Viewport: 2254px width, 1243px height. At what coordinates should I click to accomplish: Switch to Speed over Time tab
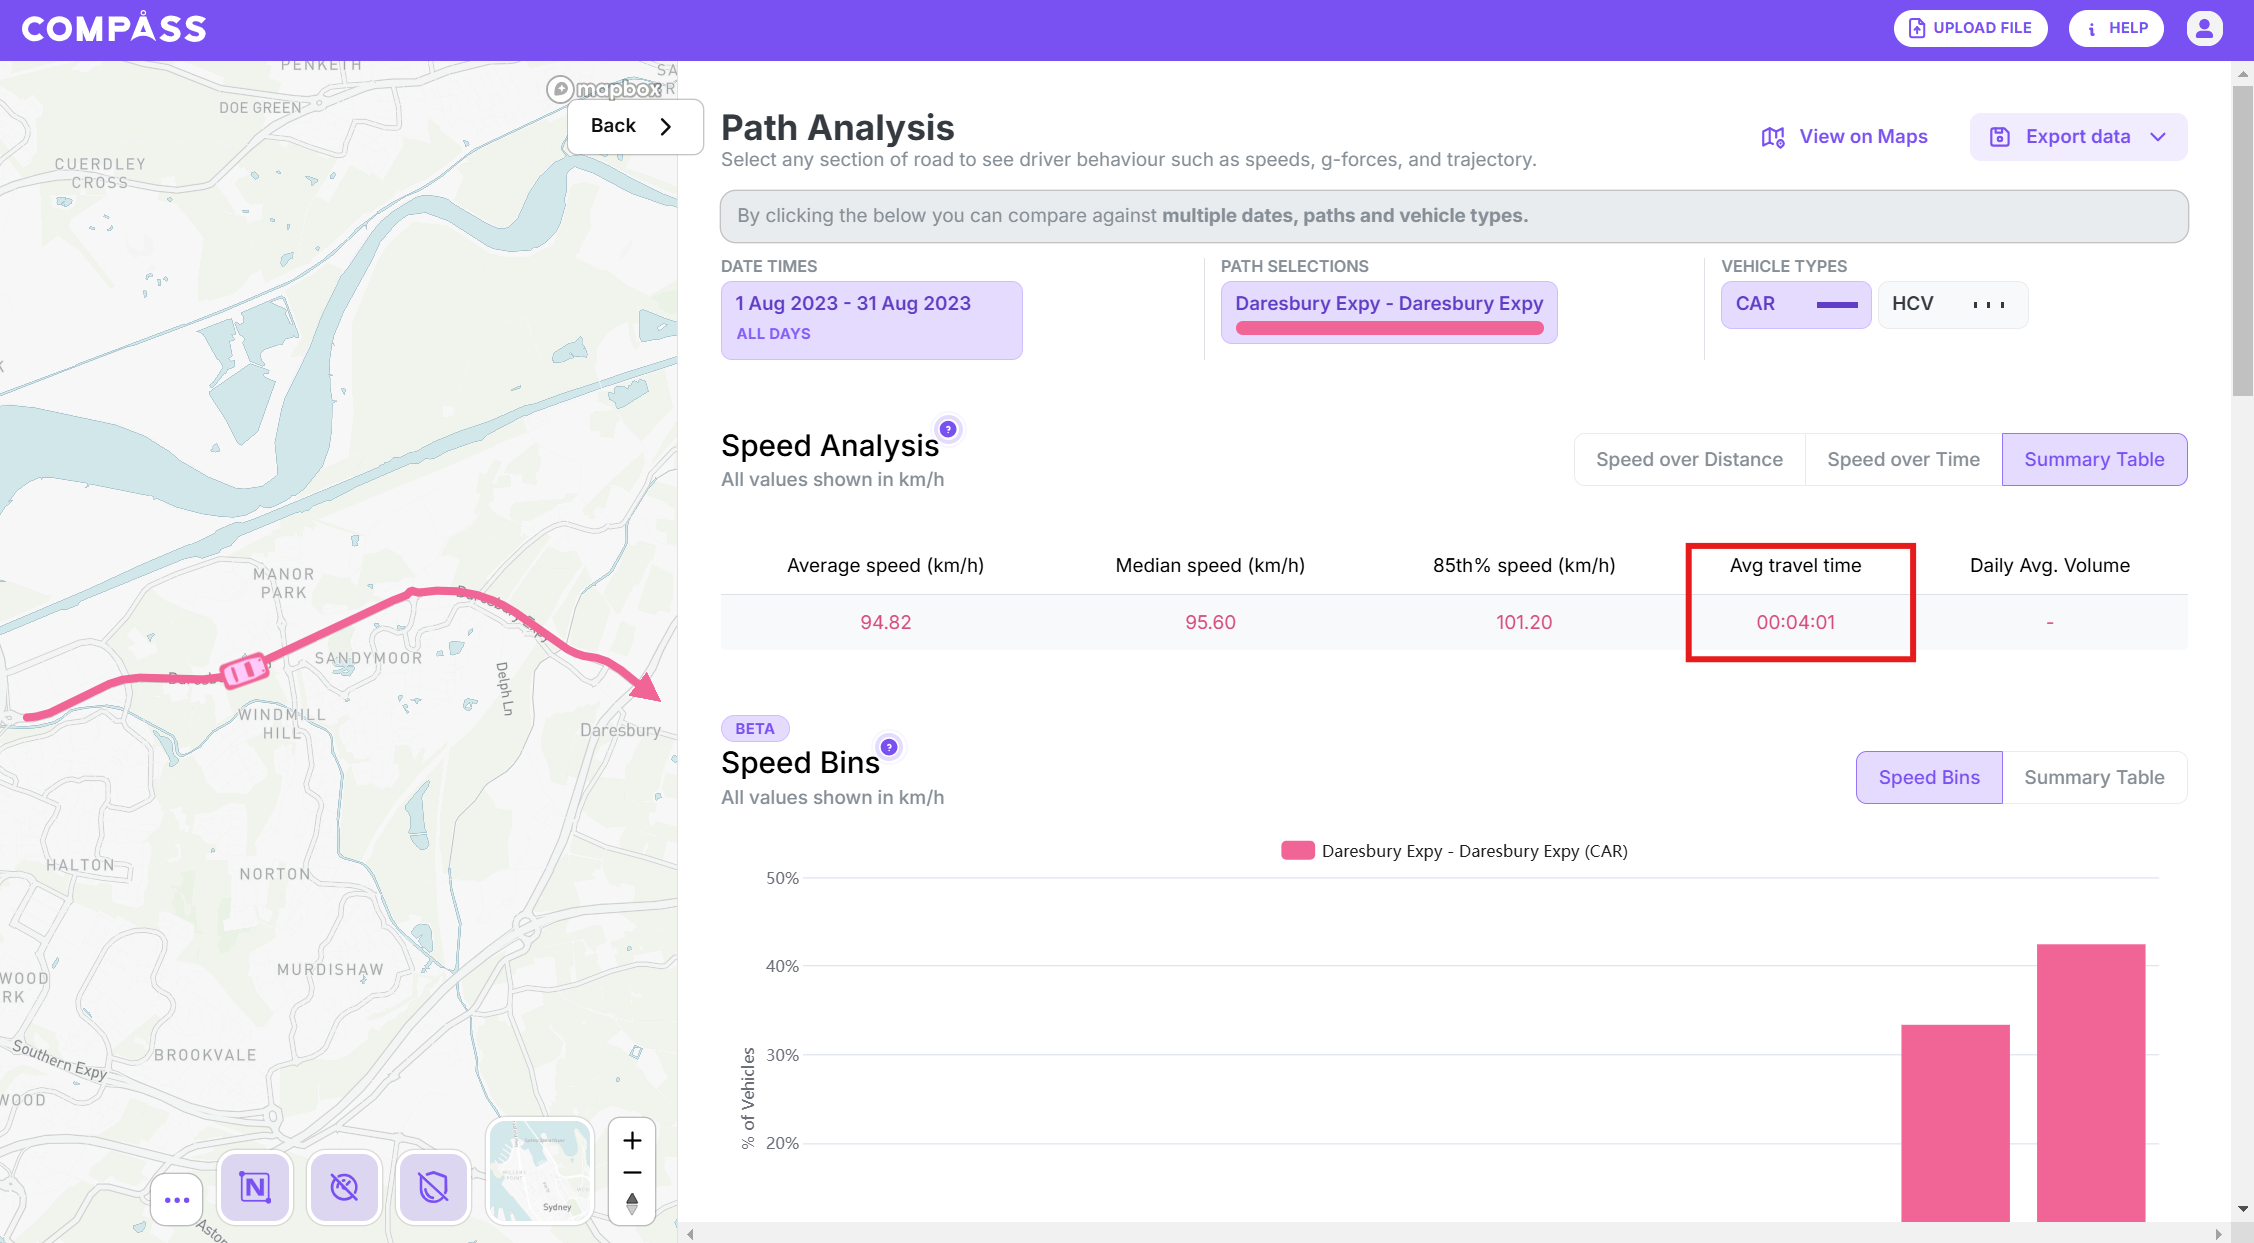1903,459
